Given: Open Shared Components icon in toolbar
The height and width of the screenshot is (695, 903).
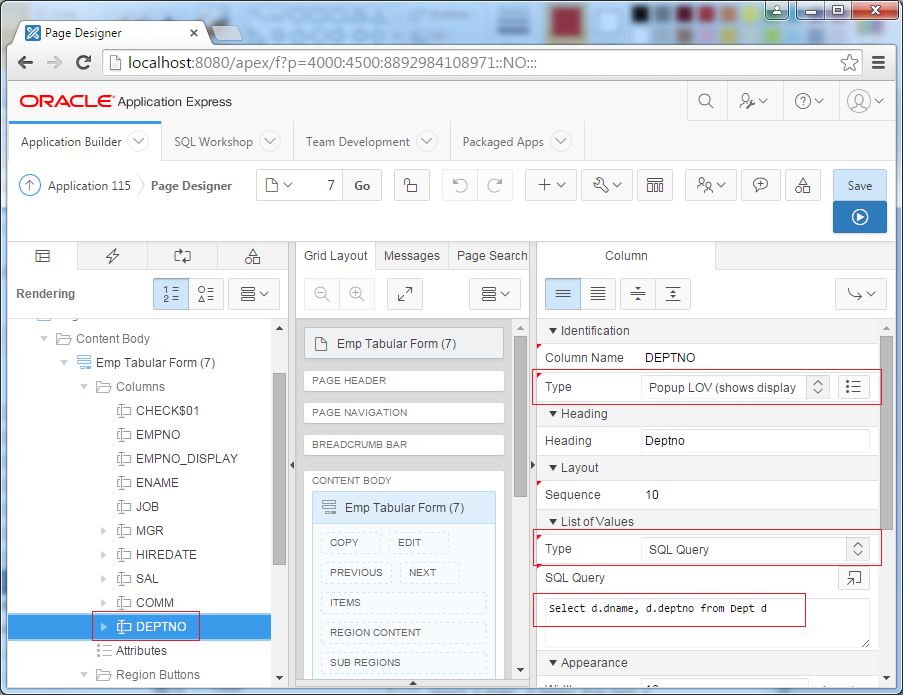Looking at the screenshot, I should pyautogui.click(x=802, y=185).
